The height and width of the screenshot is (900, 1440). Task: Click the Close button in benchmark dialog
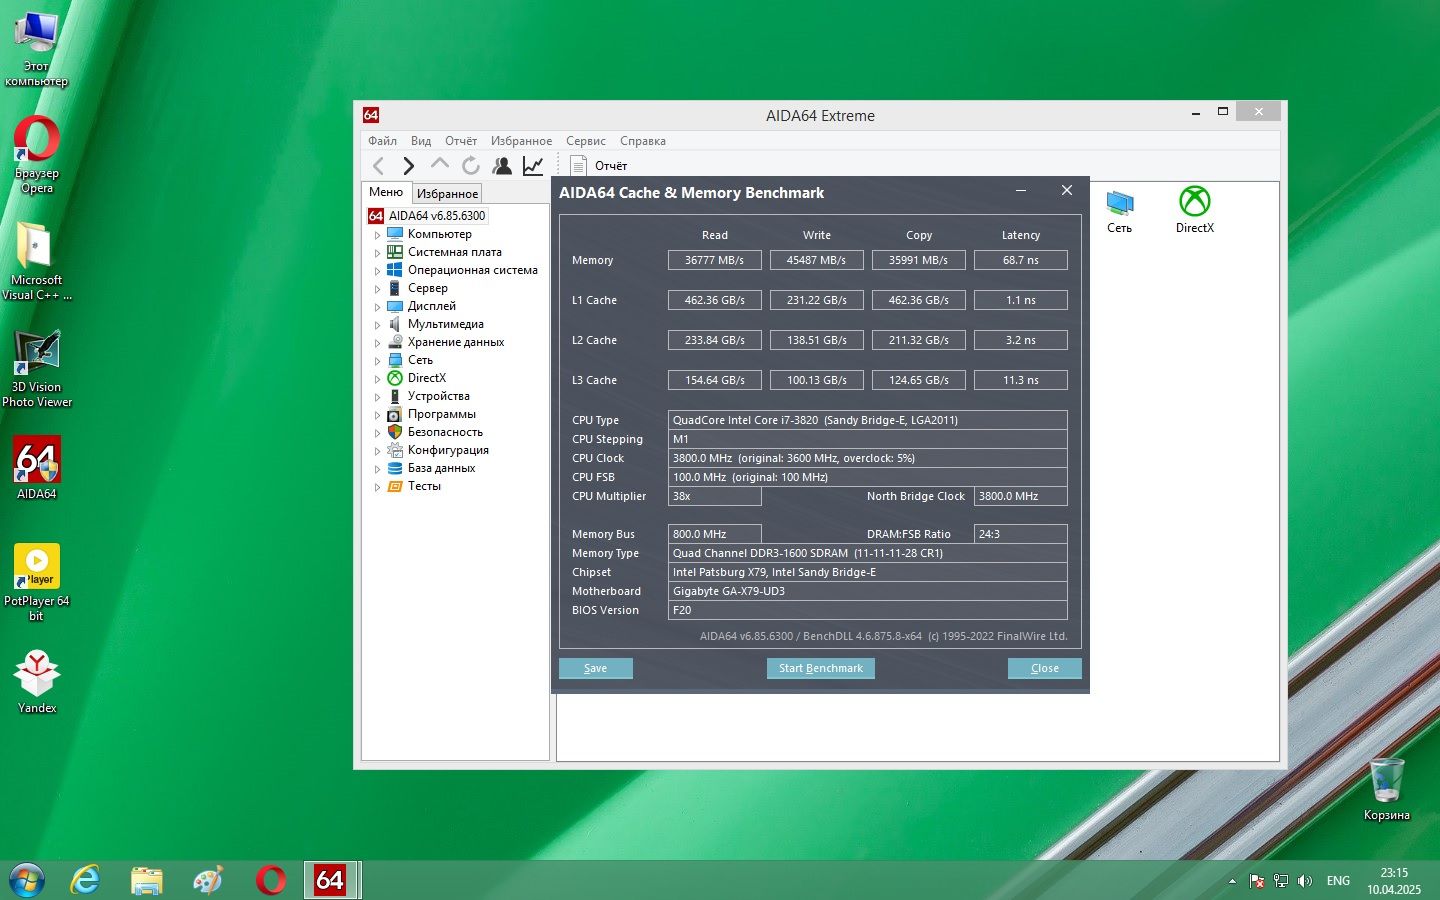coord(1045,668)
